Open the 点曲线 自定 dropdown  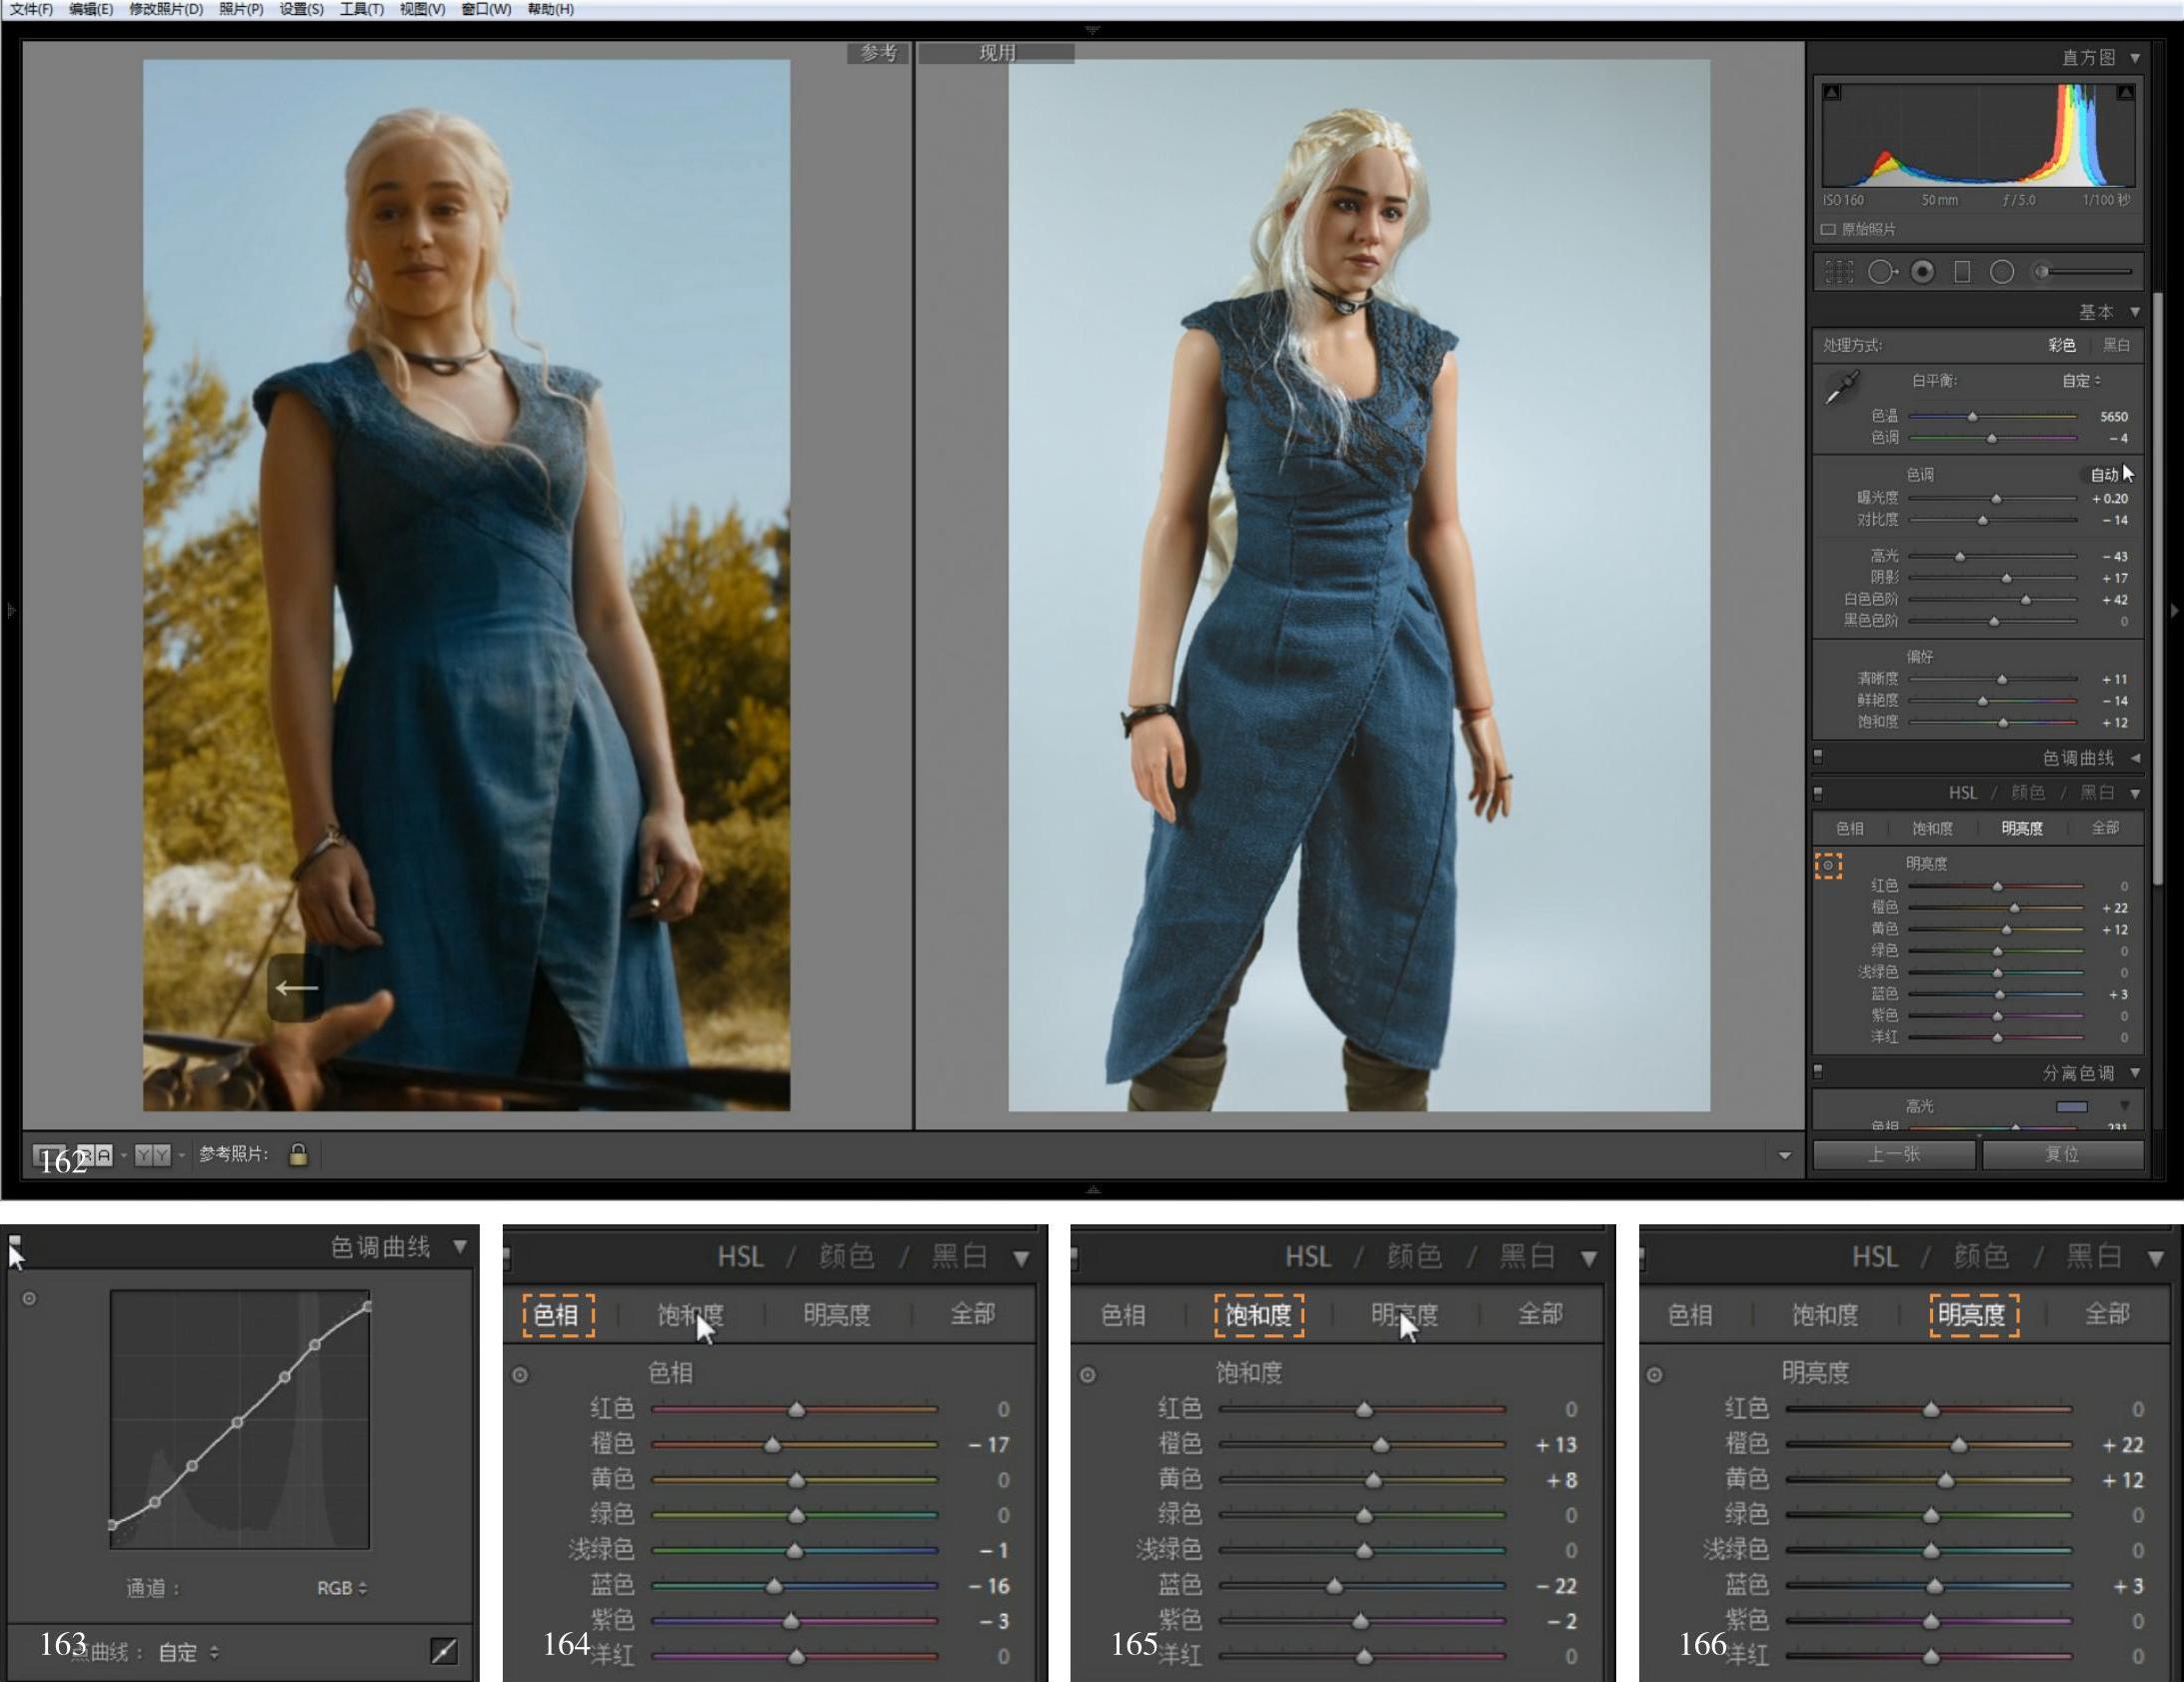coord(188,1653)
